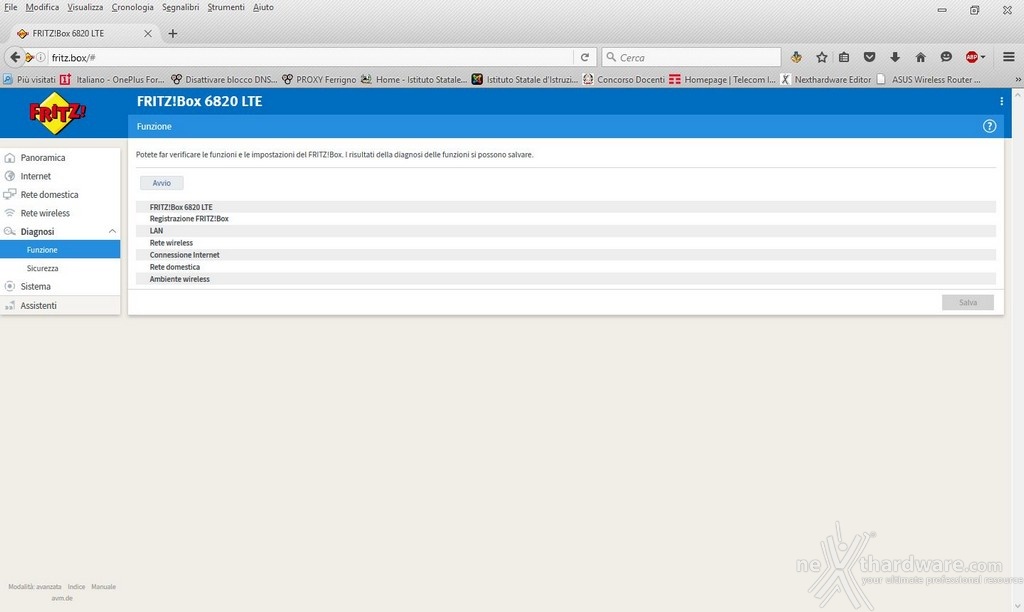Open the Firefox hamburger menu
Screen dimensions: 1024x612
[1008, 57]
